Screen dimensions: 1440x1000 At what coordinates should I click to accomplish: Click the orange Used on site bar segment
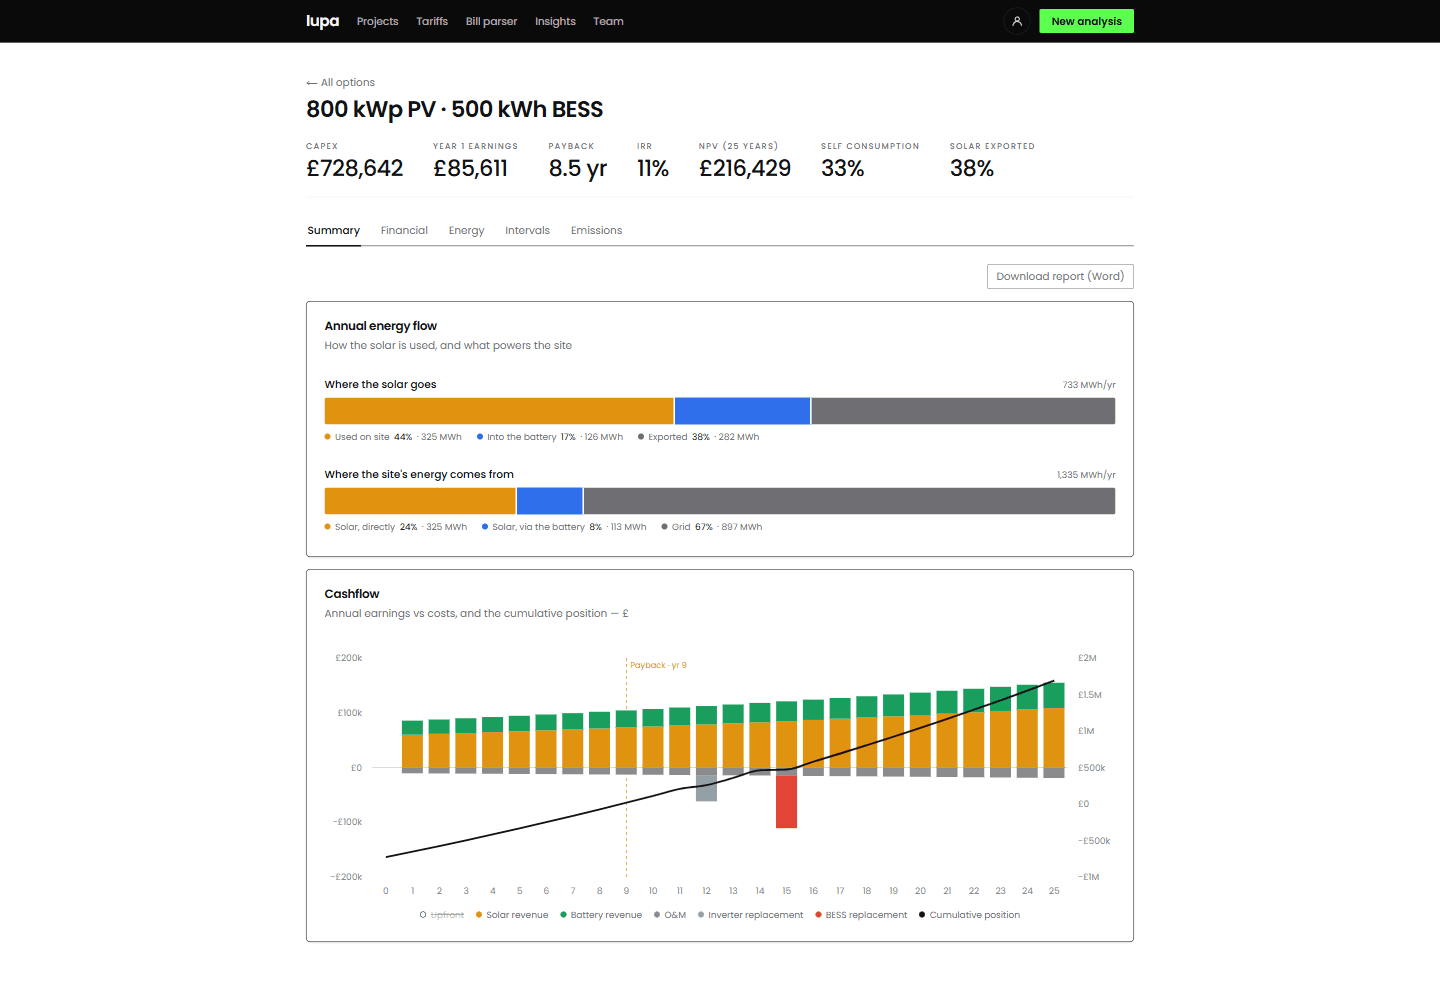499,411
